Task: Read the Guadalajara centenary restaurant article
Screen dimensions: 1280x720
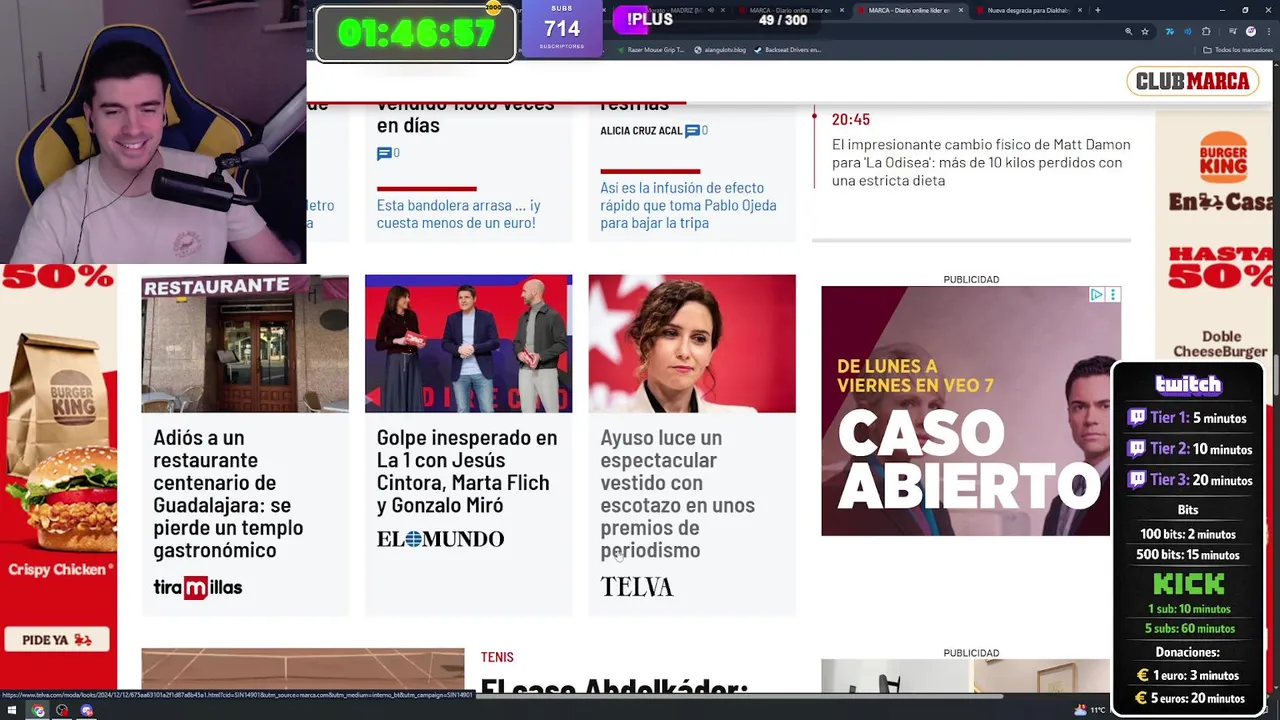Action: click(x=228, y=494)
